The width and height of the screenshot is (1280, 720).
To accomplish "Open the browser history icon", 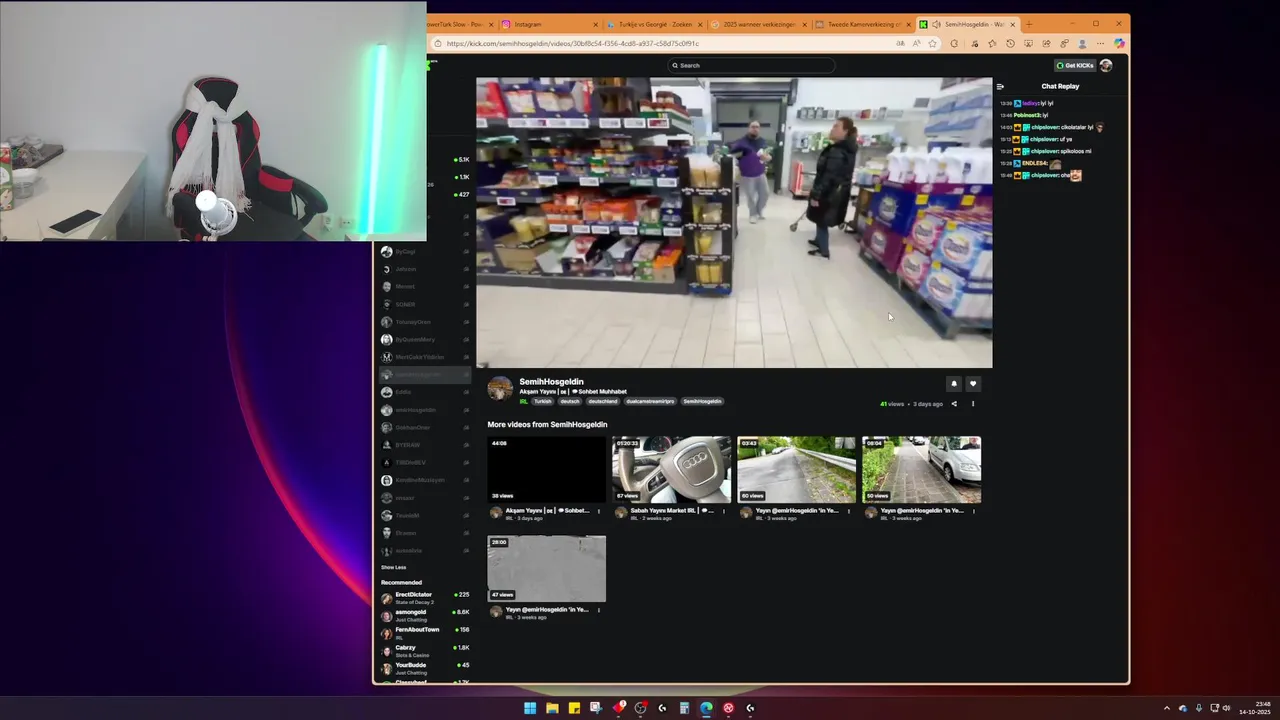I will point(1010,44).
